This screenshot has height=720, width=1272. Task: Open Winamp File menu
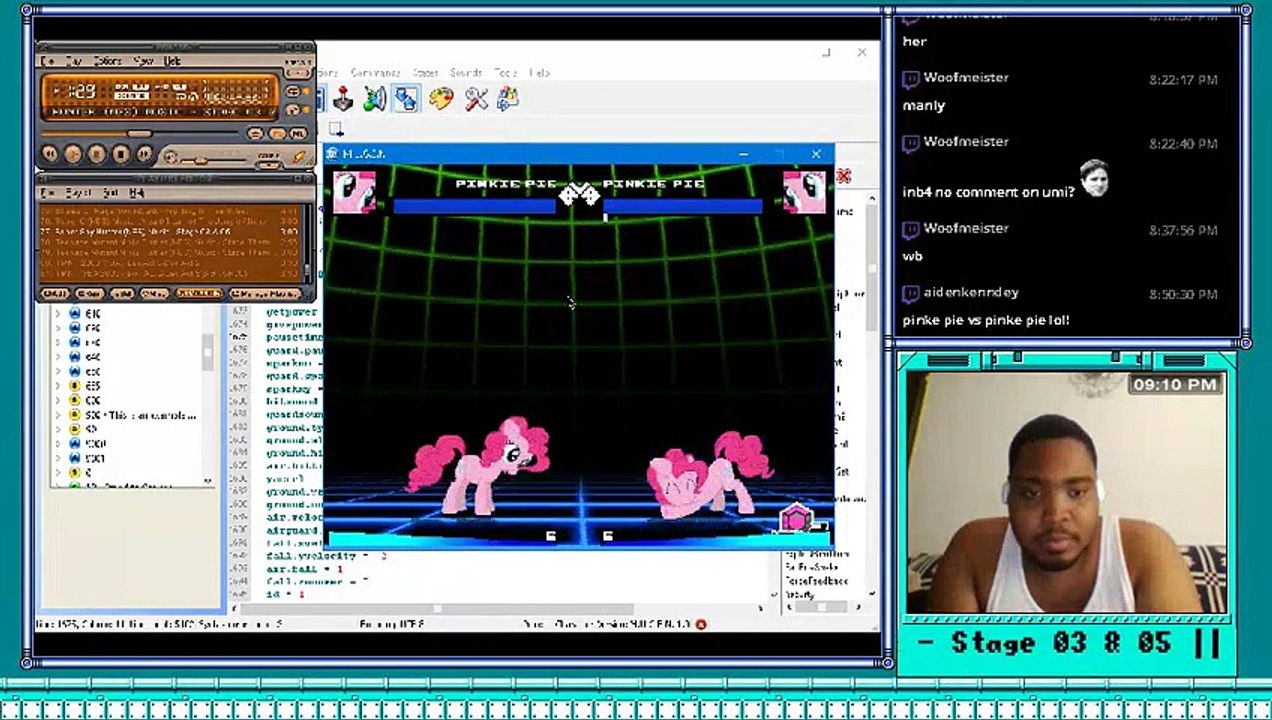pyautogui.click(x=47, y=61)
